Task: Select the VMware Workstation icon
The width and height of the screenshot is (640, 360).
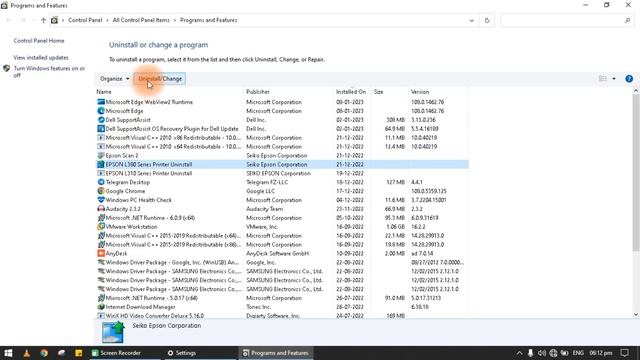Action: coord(101,227)
